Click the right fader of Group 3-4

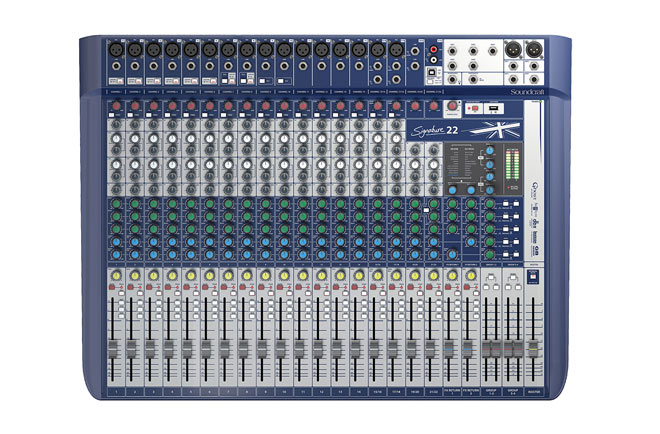click(518, 349)
